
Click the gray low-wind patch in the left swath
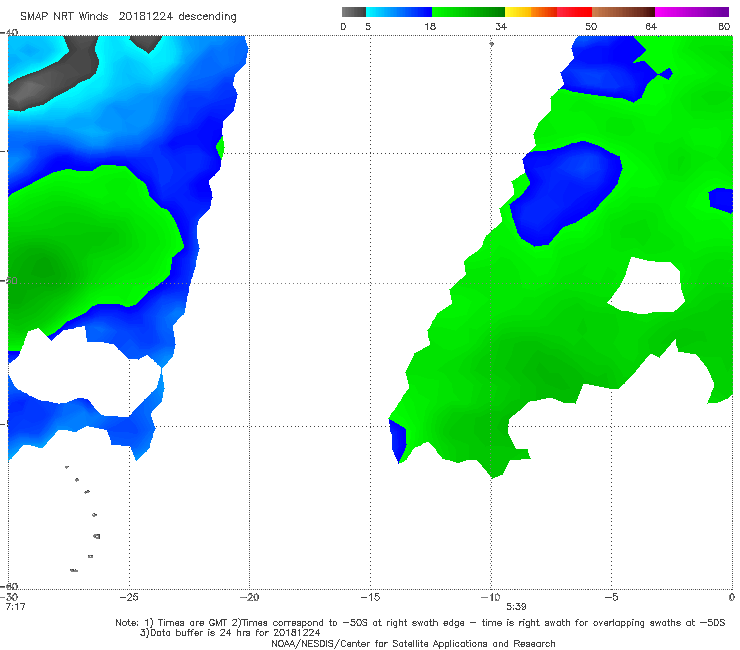point(54,76)
